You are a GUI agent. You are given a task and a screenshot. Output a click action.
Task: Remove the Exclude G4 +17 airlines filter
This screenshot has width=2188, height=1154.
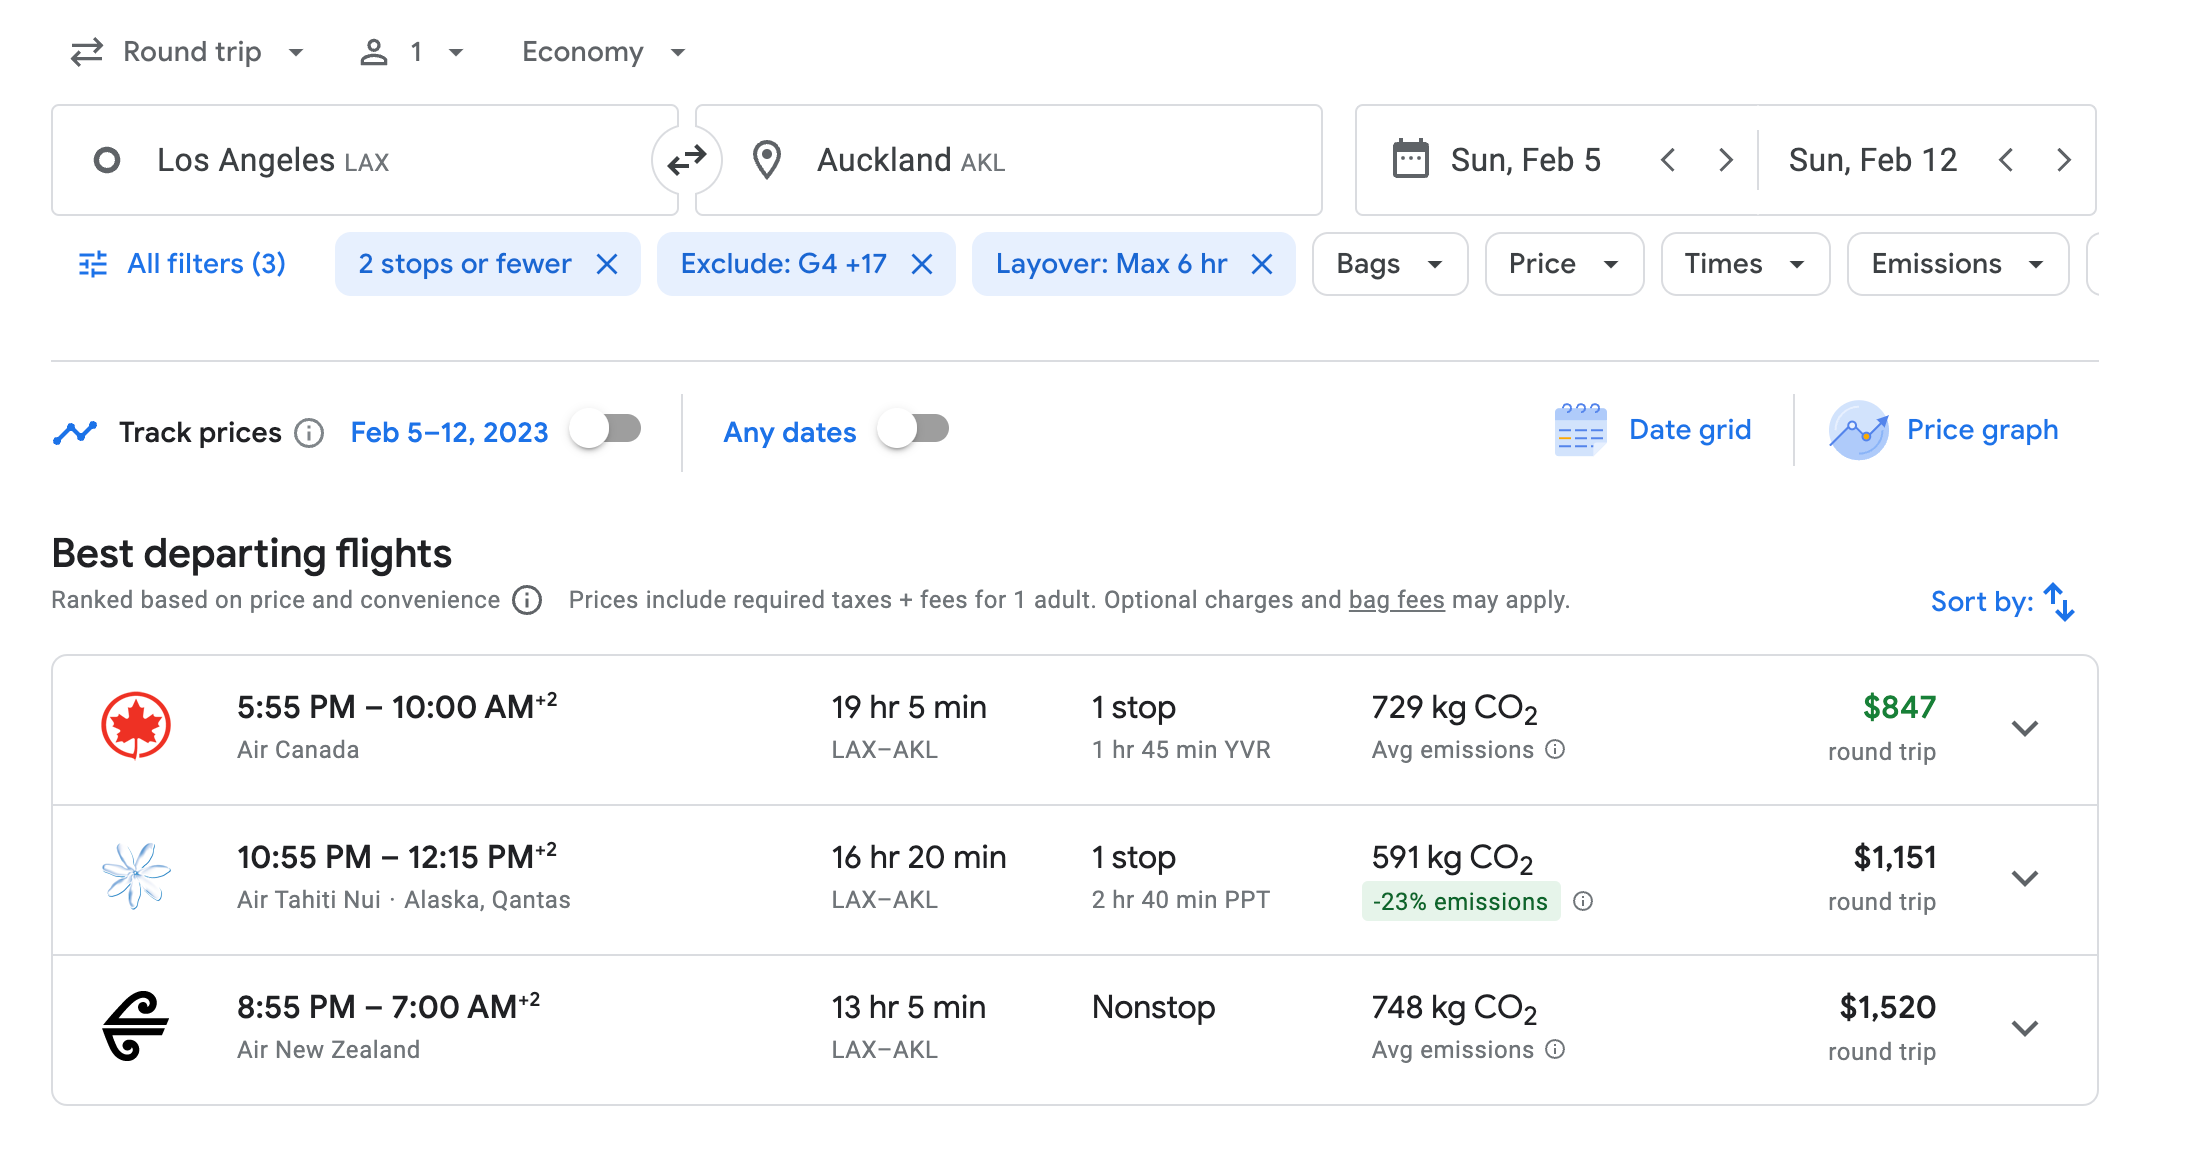click(x=922, y=264)
